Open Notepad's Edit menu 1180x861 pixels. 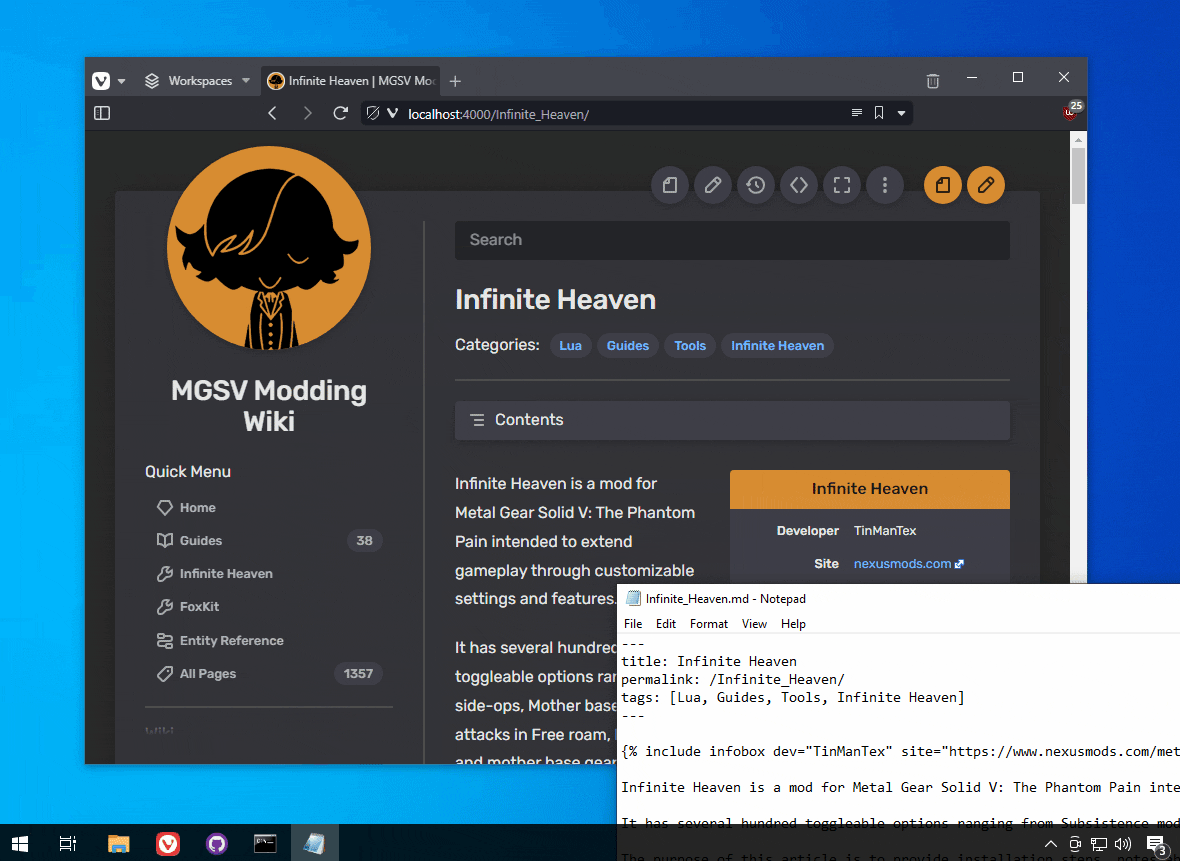(666, 624)
